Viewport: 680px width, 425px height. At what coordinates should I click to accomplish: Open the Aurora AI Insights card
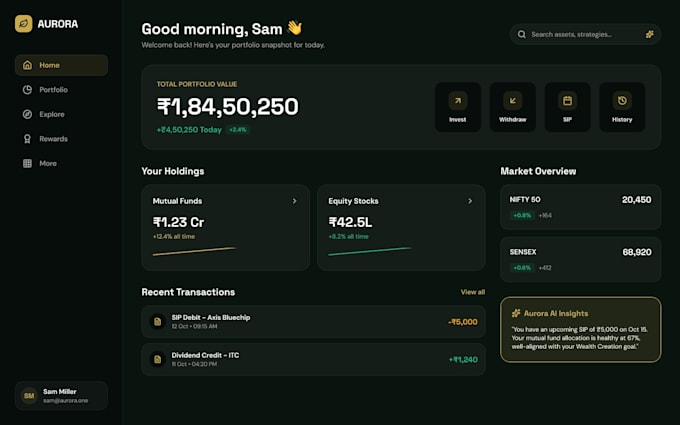[581, 330]
